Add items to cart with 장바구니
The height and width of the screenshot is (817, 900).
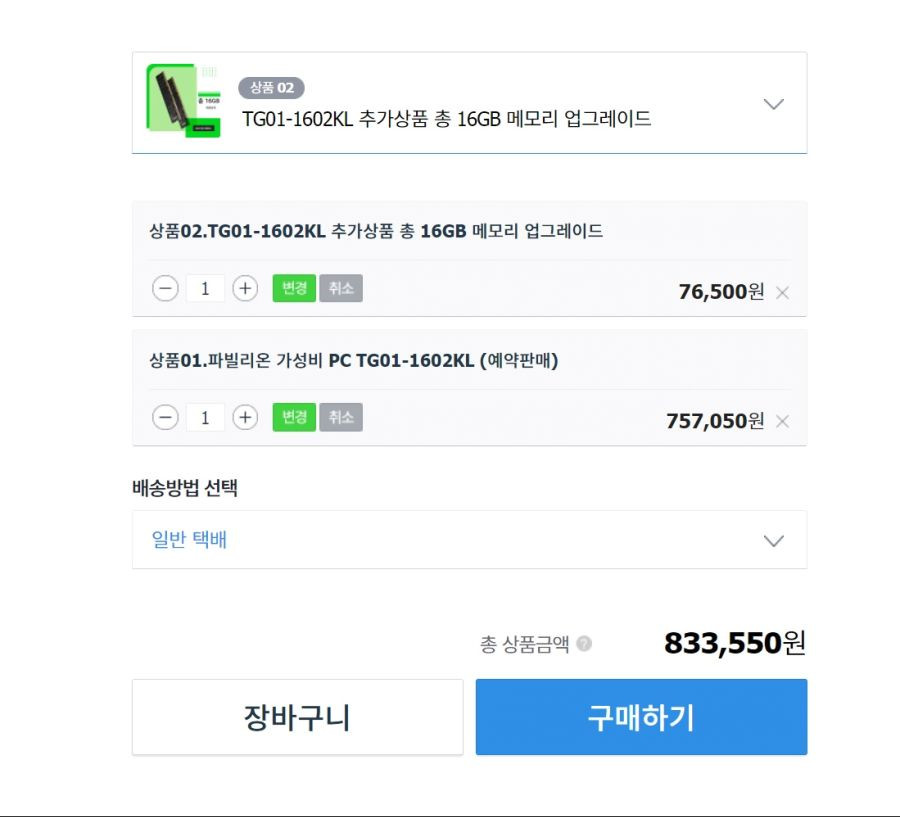point(297,717)
